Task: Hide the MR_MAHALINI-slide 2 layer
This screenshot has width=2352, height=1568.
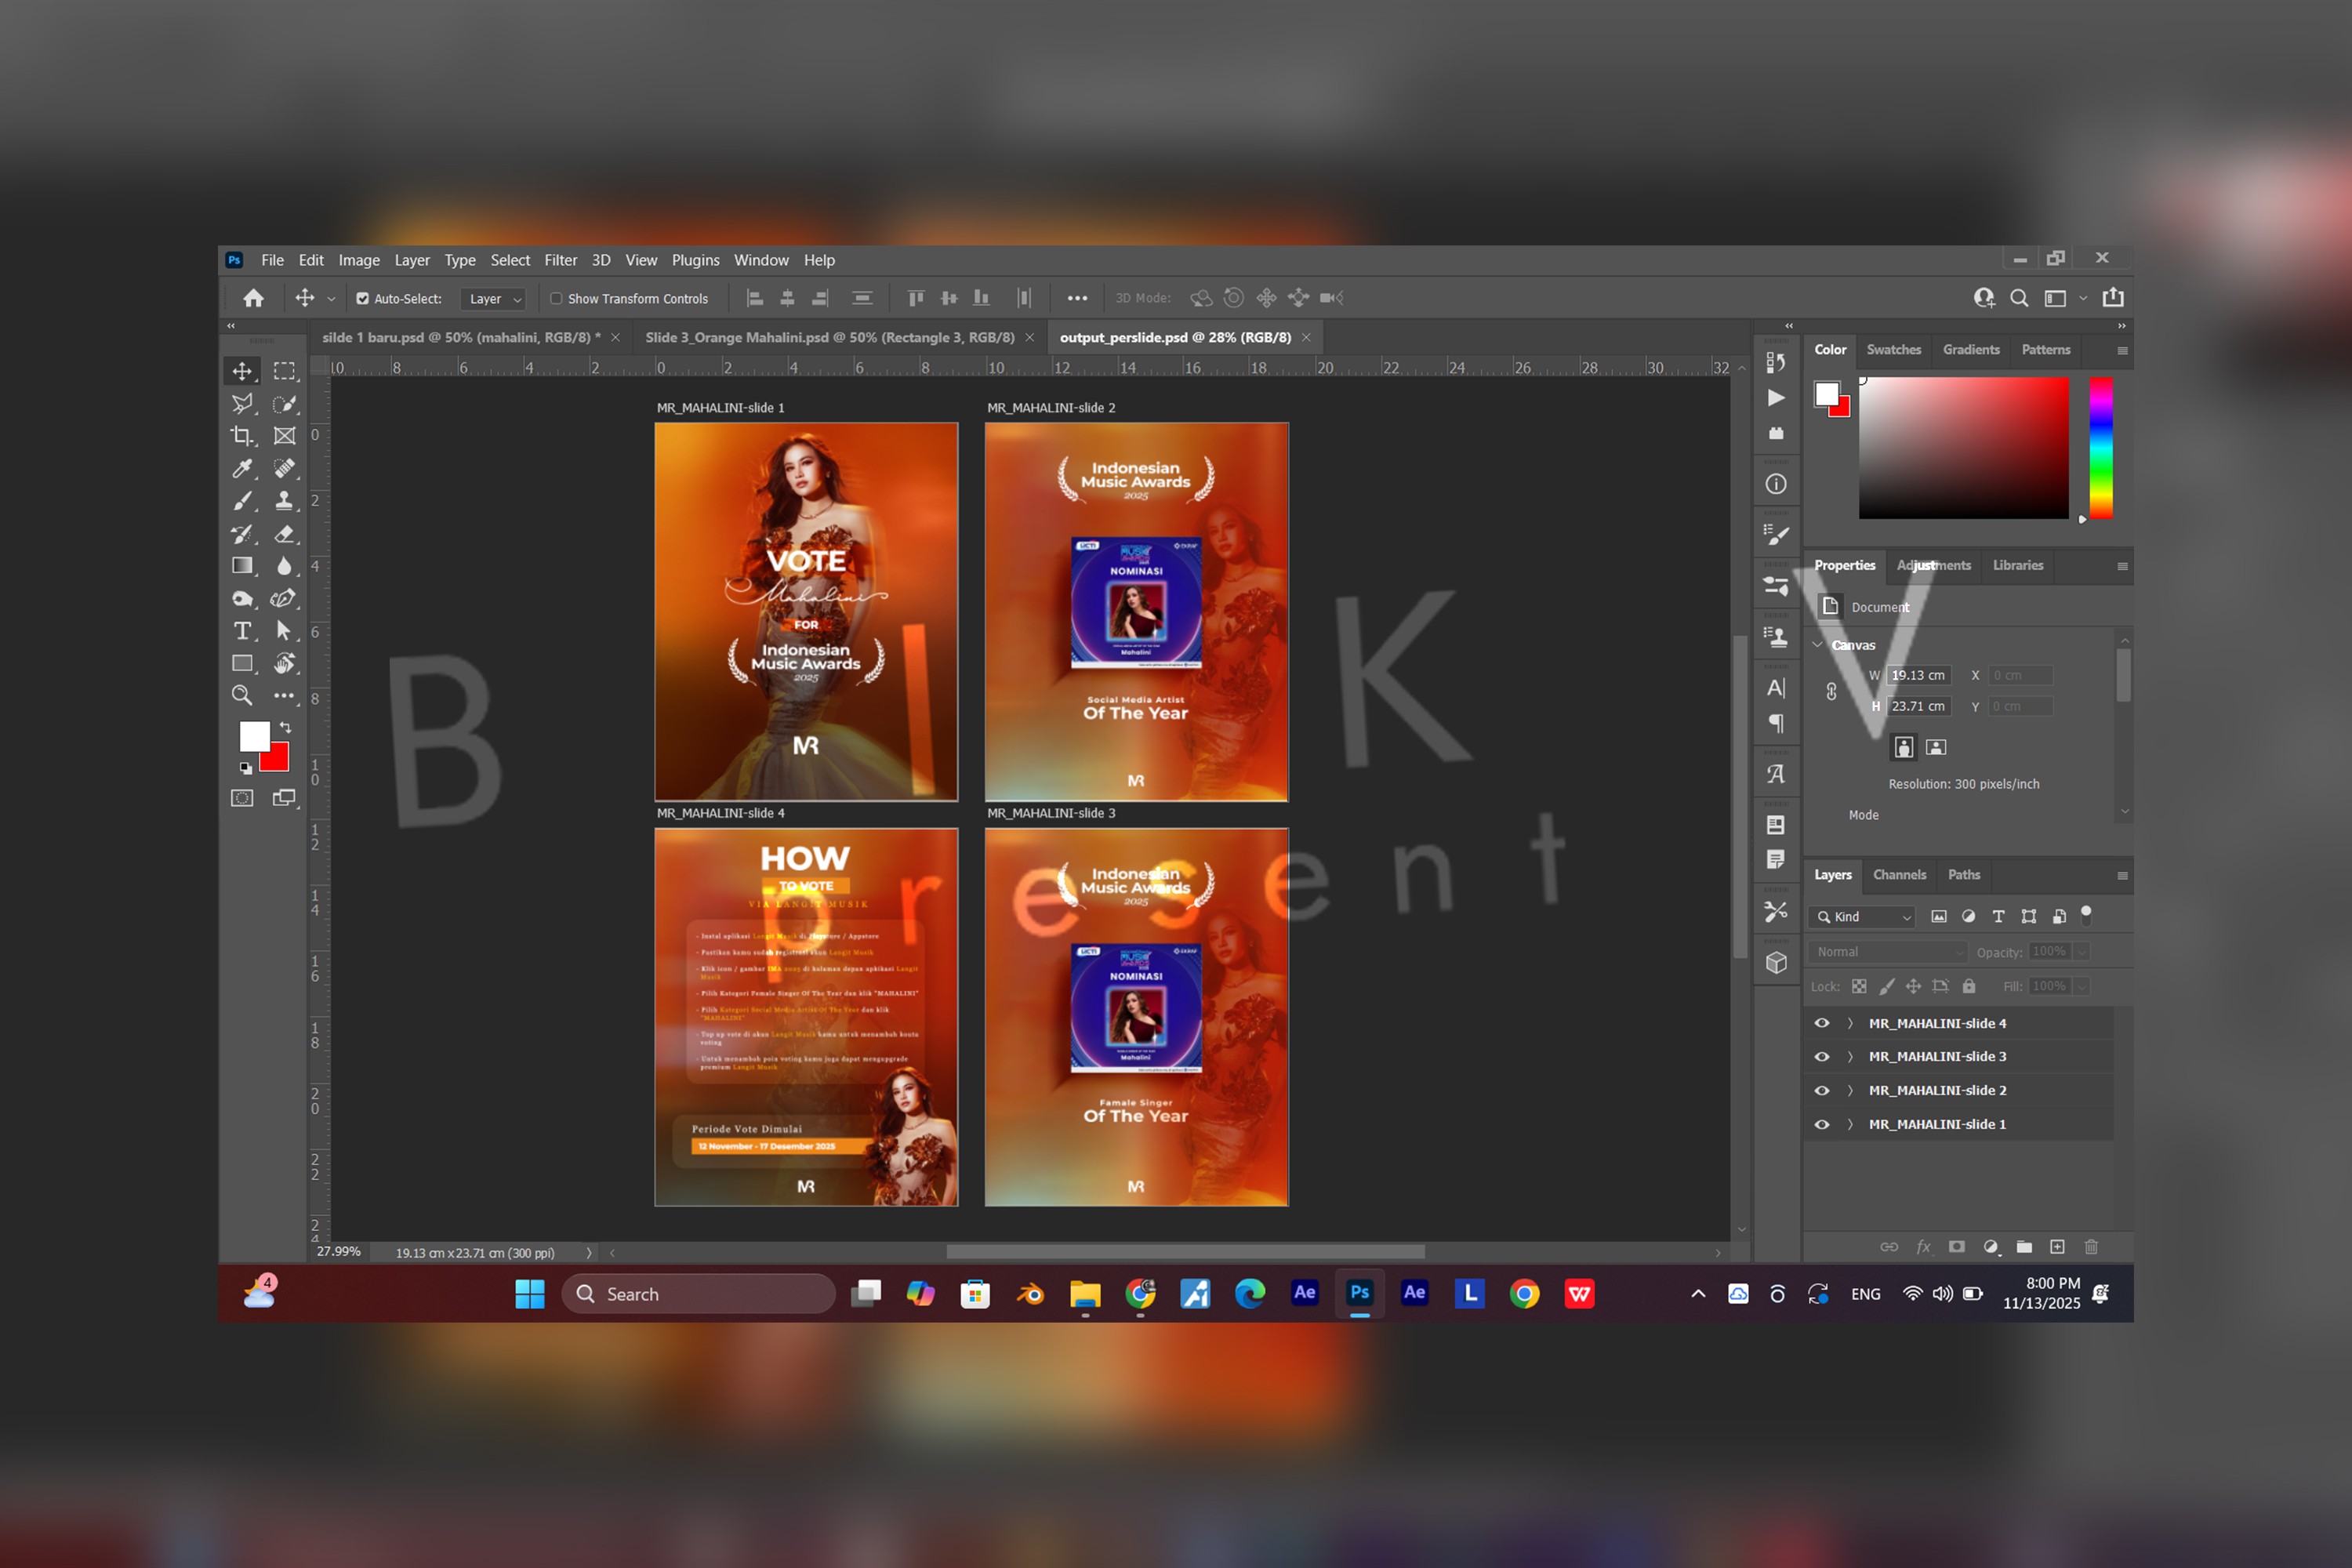Action: tap(1822, 1091)
